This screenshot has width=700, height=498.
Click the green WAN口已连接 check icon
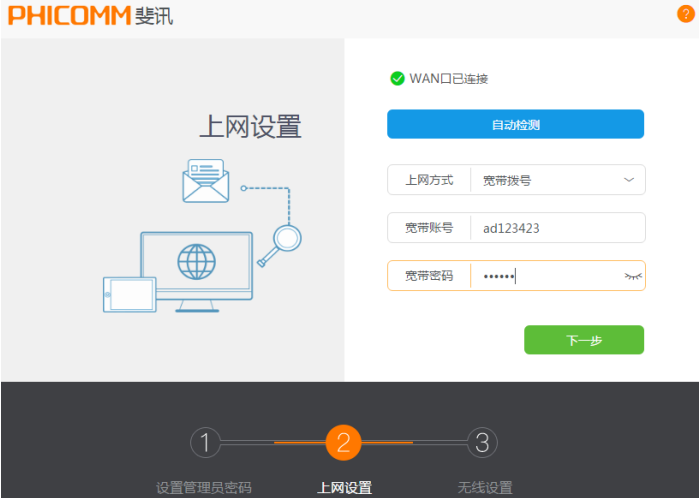tap(397, 78)
